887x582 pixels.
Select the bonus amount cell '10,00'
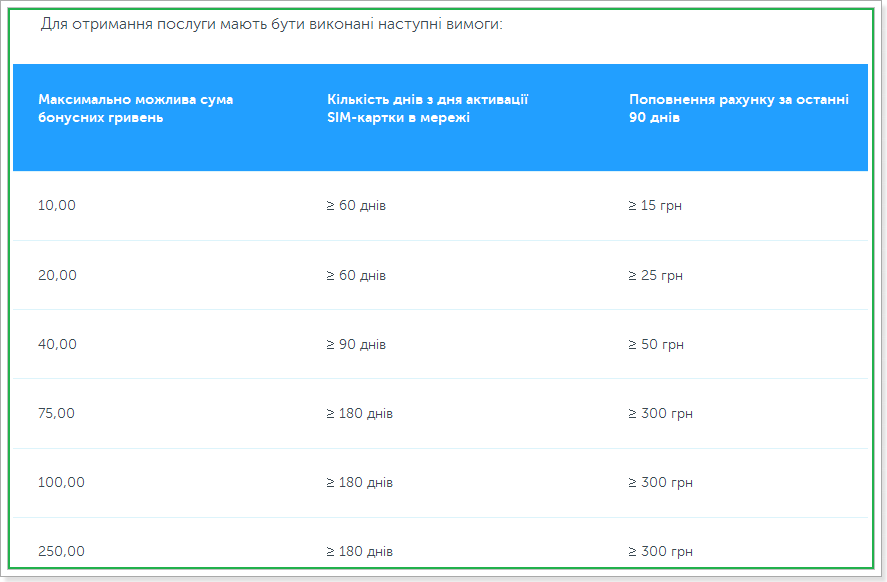point(57,205)
